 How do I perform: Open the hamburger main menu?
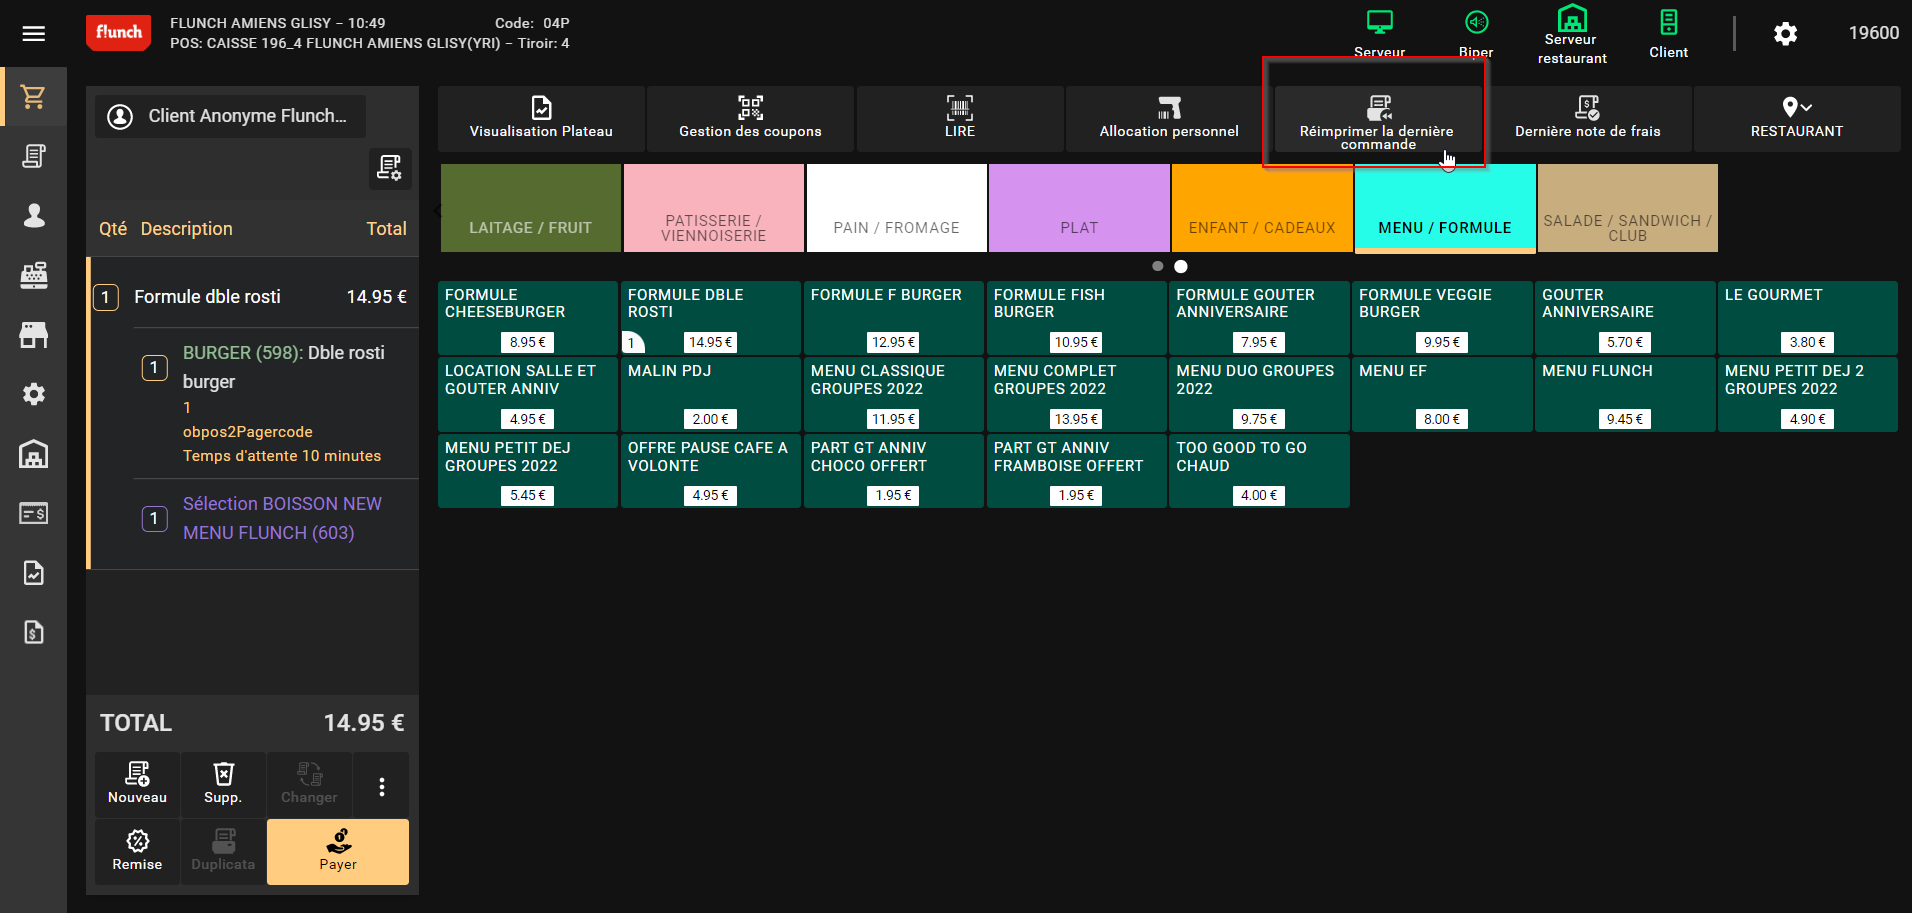(x=34, y=34)
